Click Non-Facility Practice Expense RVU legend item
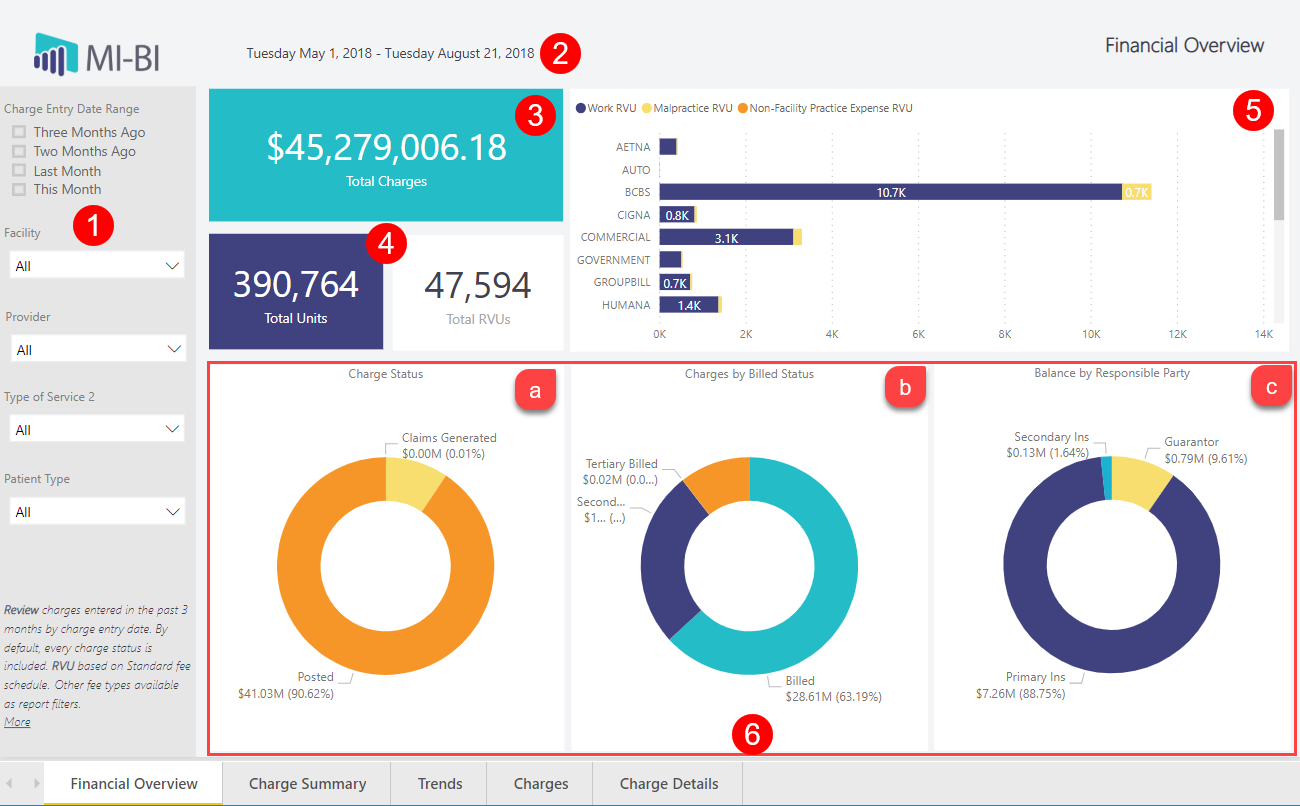1300x806 pixels. click(825, 108)
